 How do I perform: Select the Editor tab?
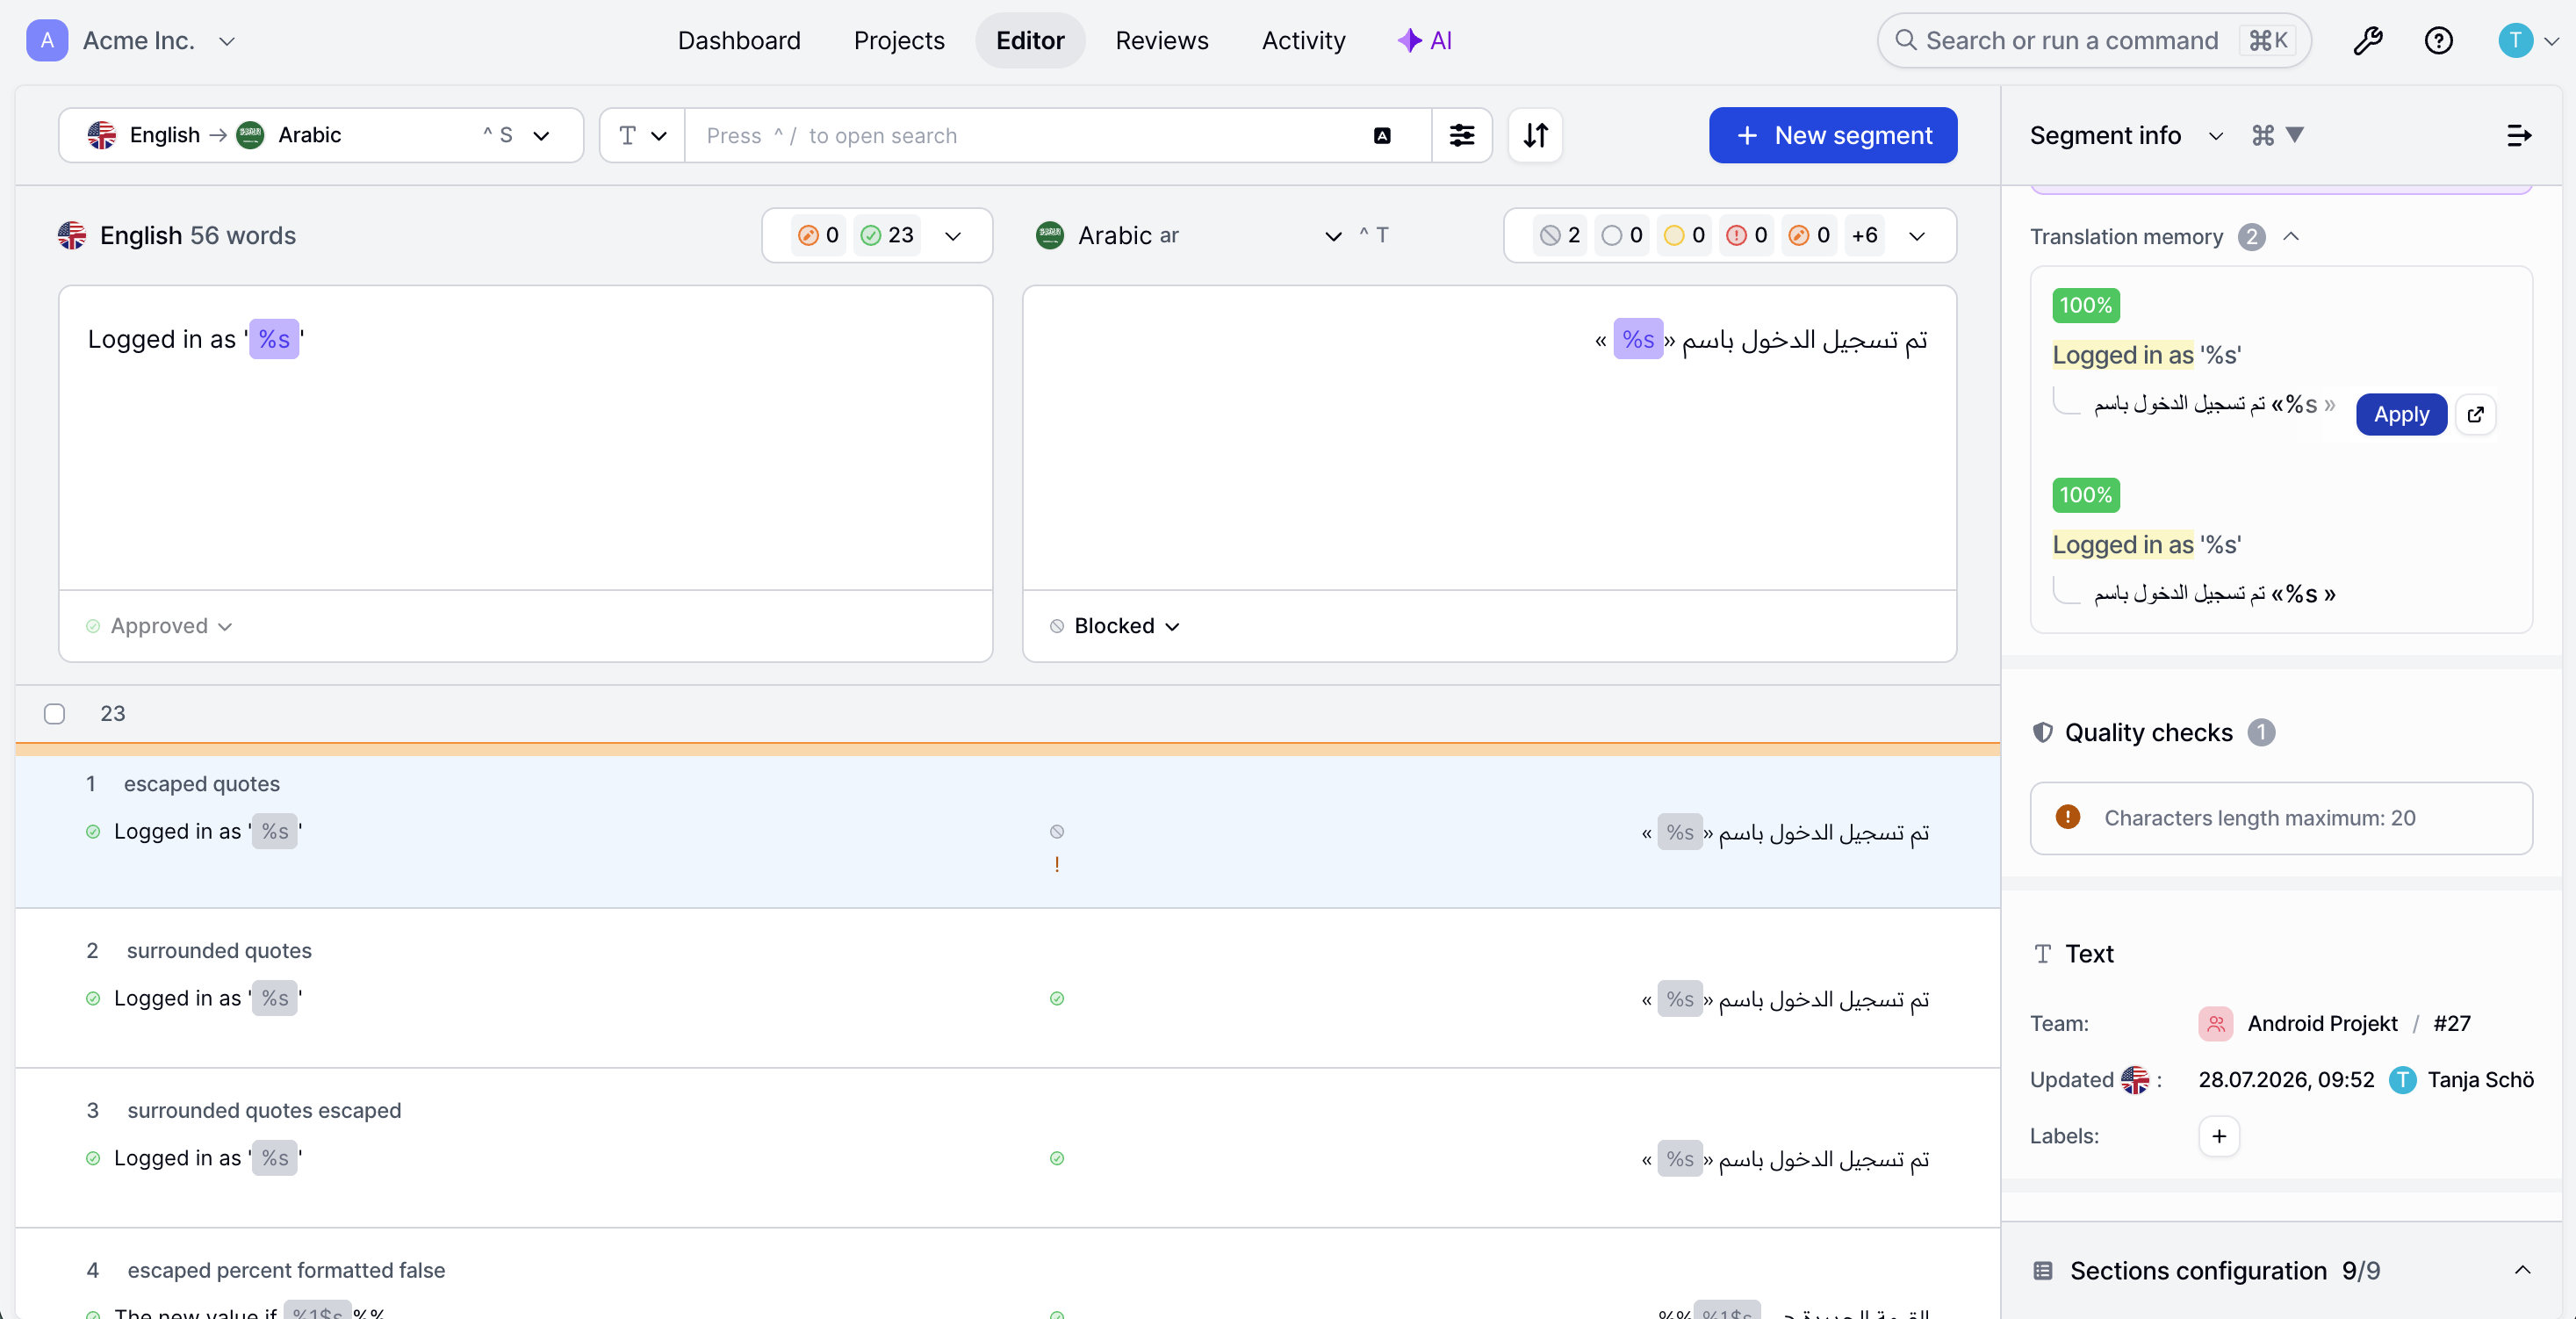point(1030,41)
